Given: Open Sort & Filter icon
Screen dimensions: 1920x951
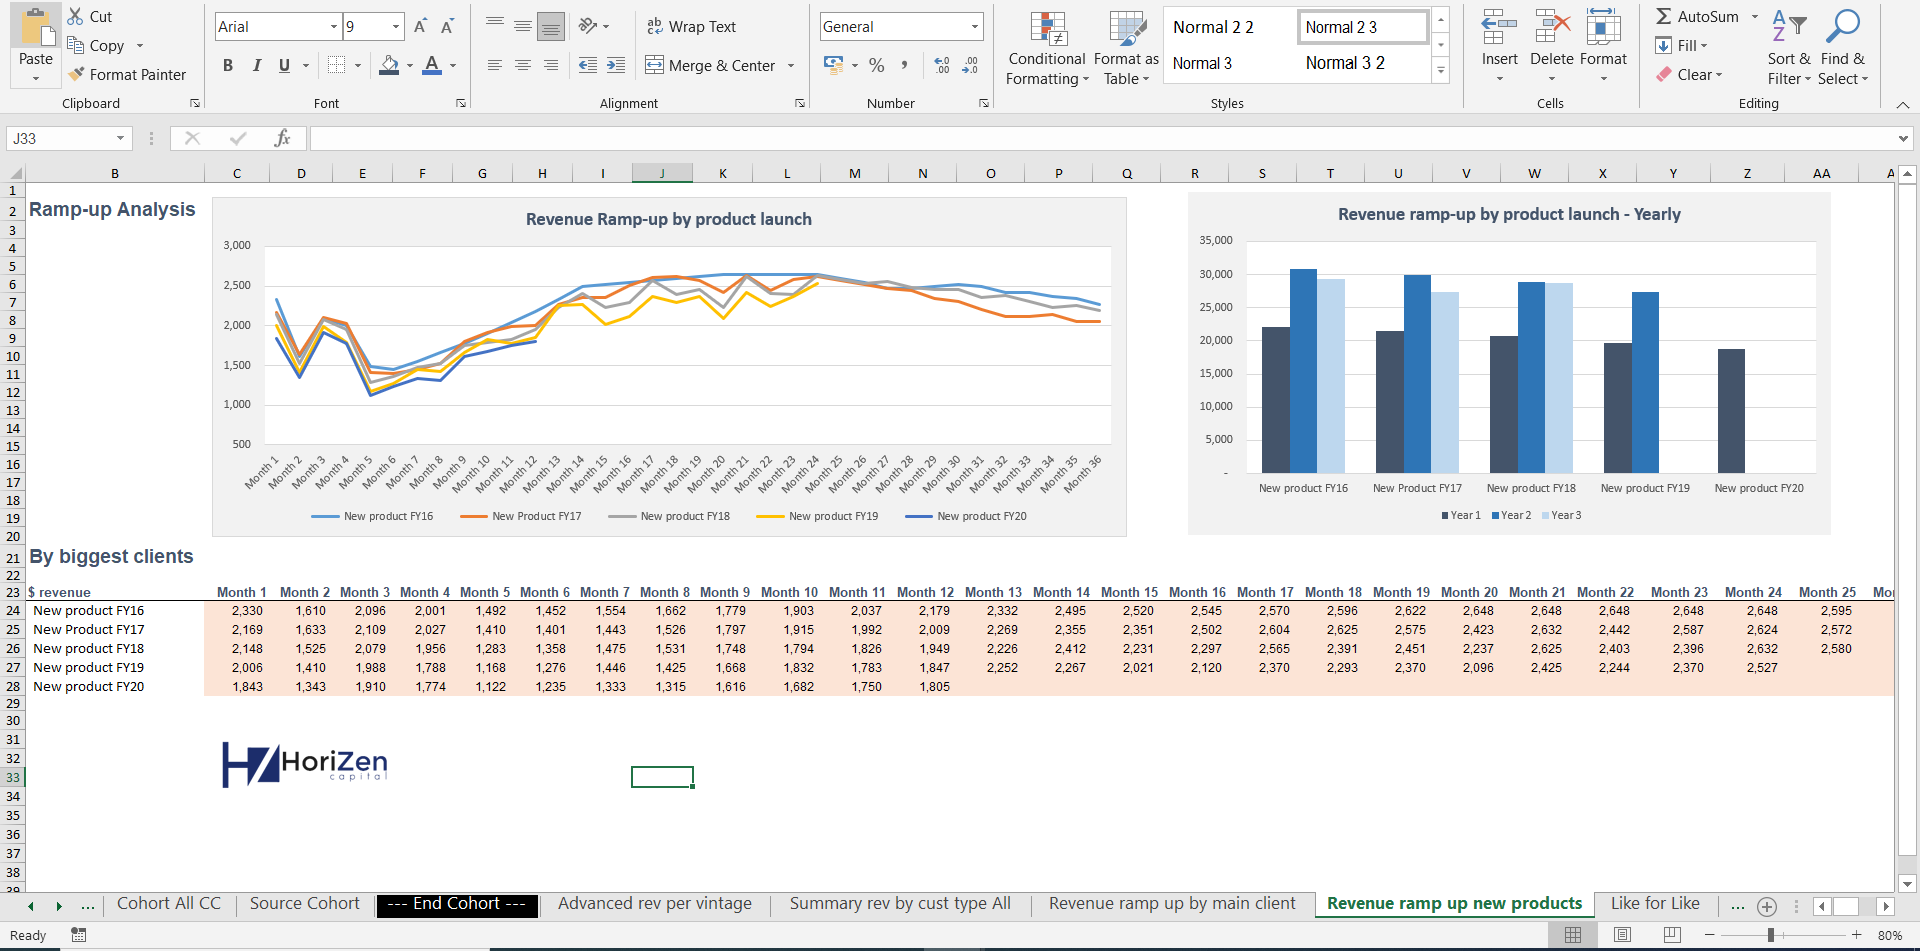Looking at the screenshot, I should click(x=1789, y=27).
